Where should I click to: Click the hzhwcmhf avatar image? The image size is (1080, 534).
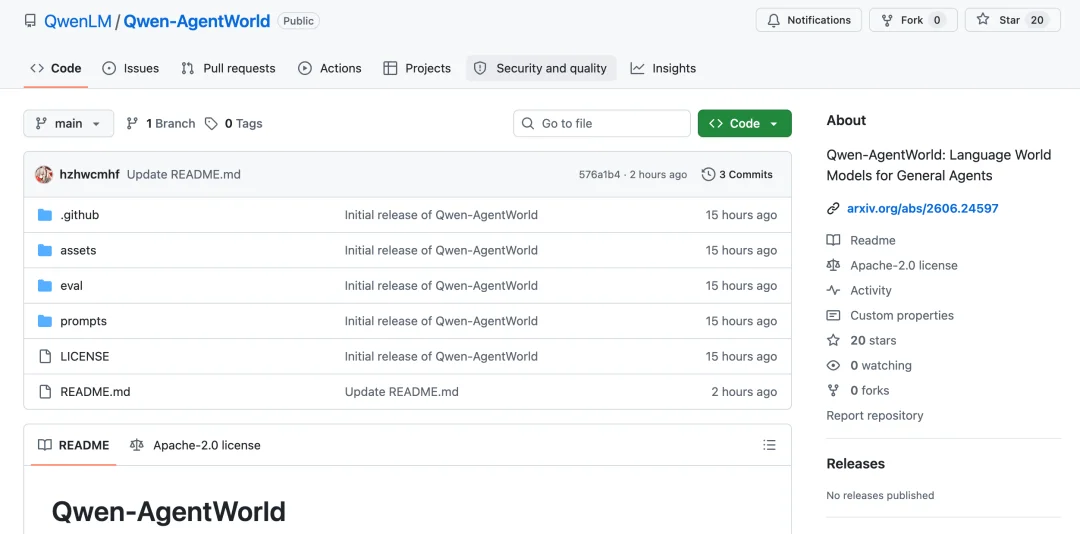pos(44,174)
